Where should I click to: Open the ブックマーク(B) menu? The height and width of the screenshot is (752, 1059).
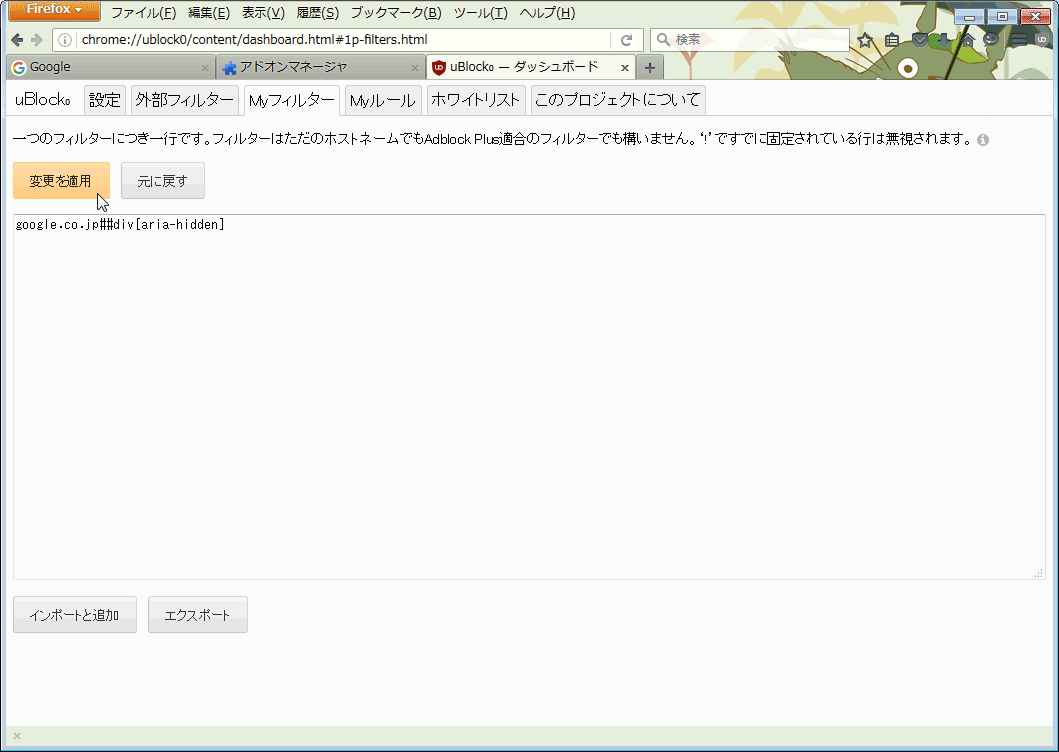(396, 13)
